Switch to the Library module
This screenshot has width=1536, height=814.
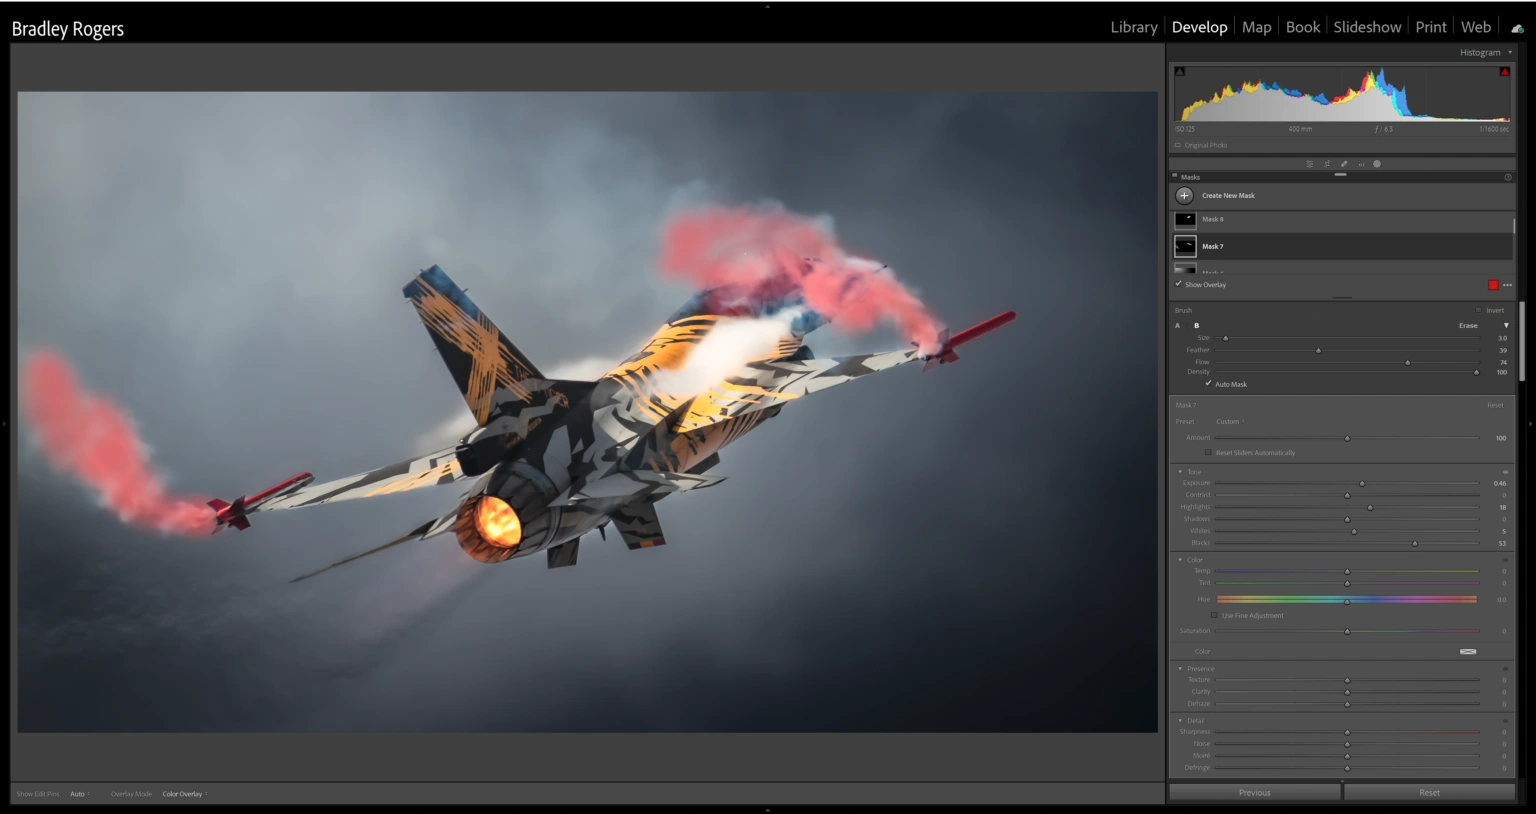1134,27
